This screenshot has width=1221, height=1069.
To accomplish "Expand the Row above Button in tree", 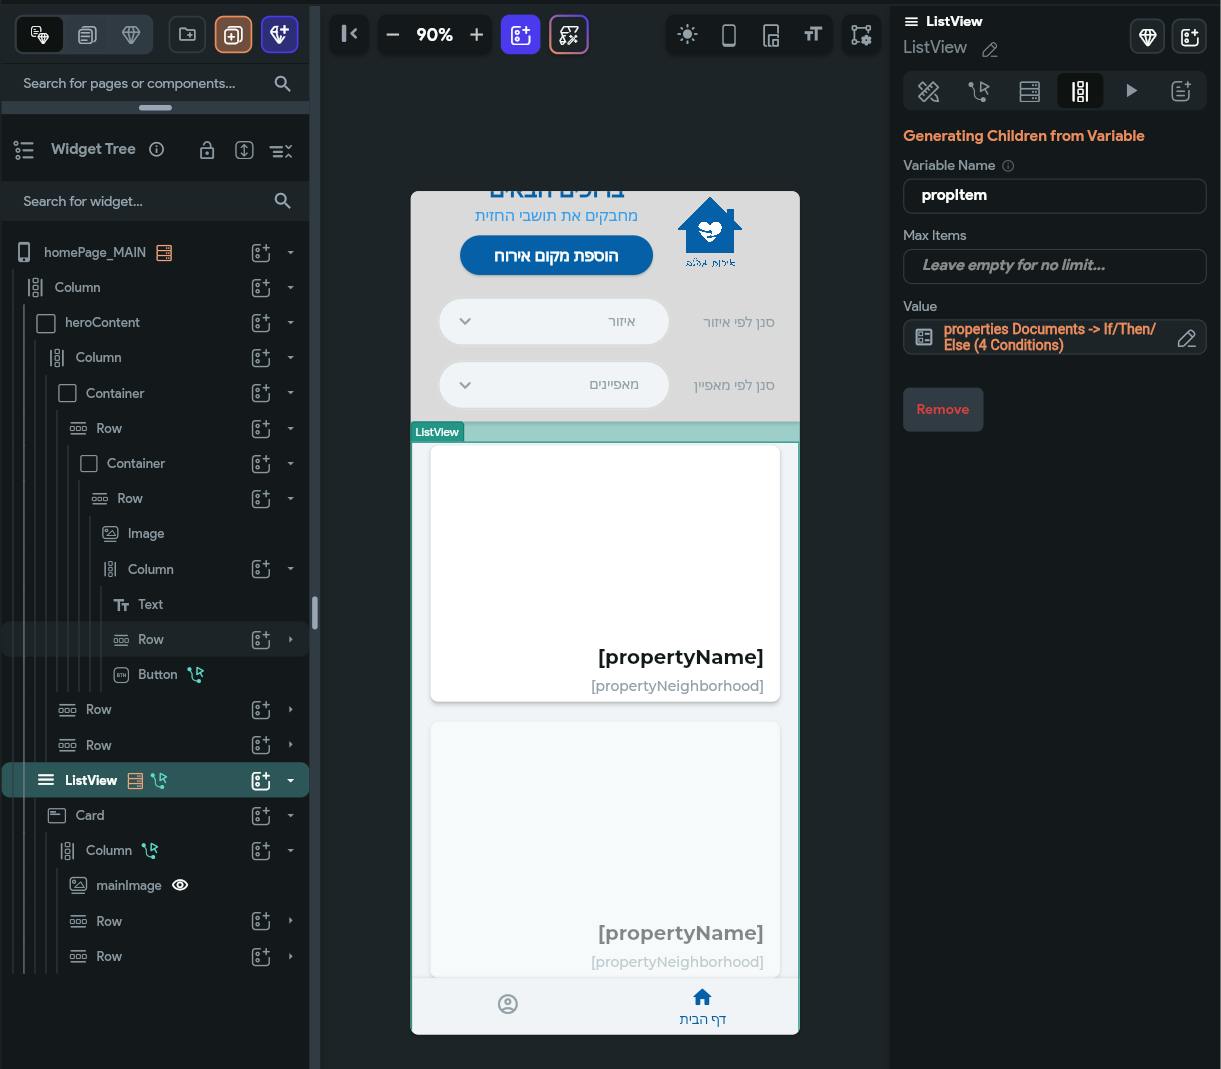I will 291,639.
